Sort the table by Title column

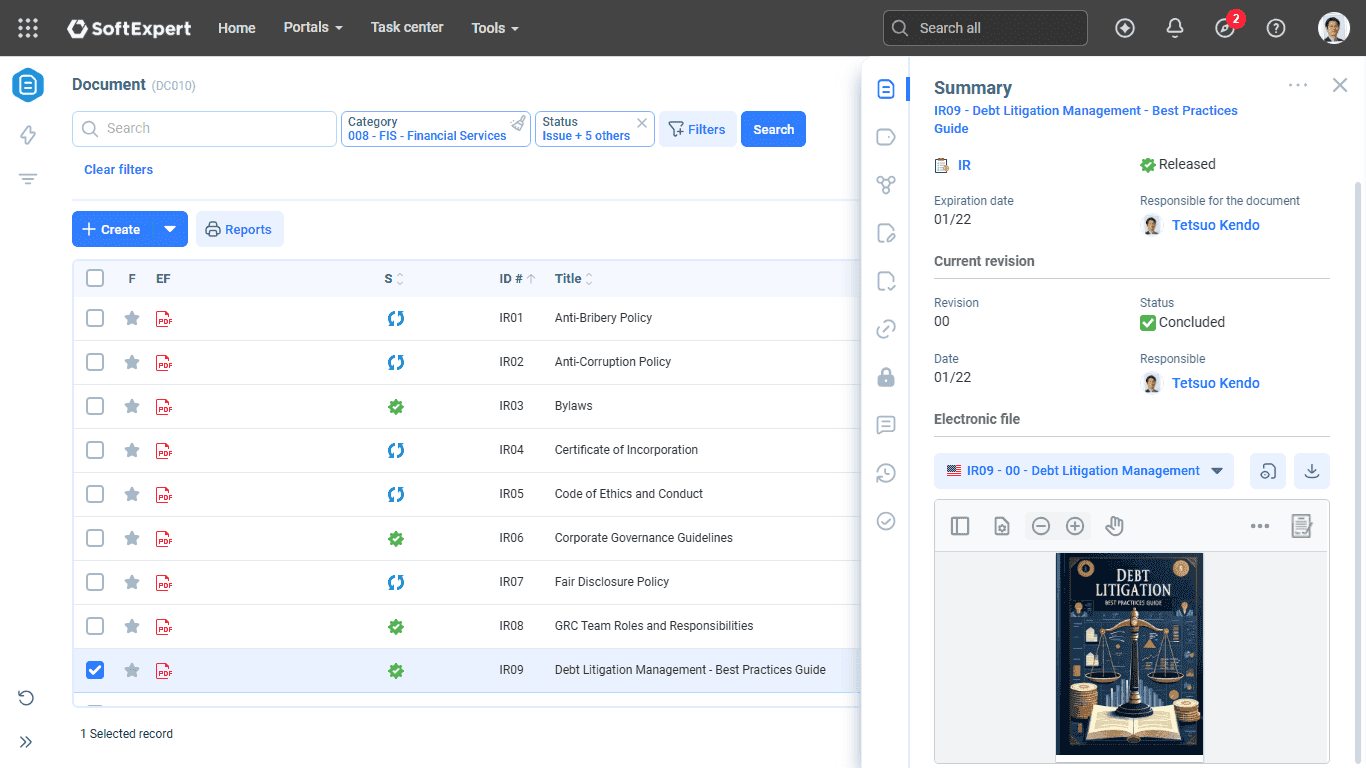tap(574, 279)
